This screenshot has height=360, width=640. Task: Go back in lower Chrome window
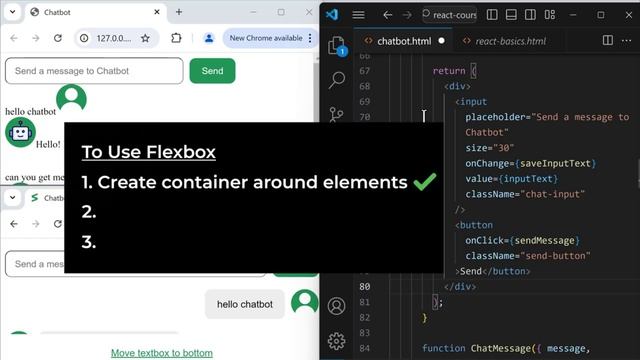(14, 224)
